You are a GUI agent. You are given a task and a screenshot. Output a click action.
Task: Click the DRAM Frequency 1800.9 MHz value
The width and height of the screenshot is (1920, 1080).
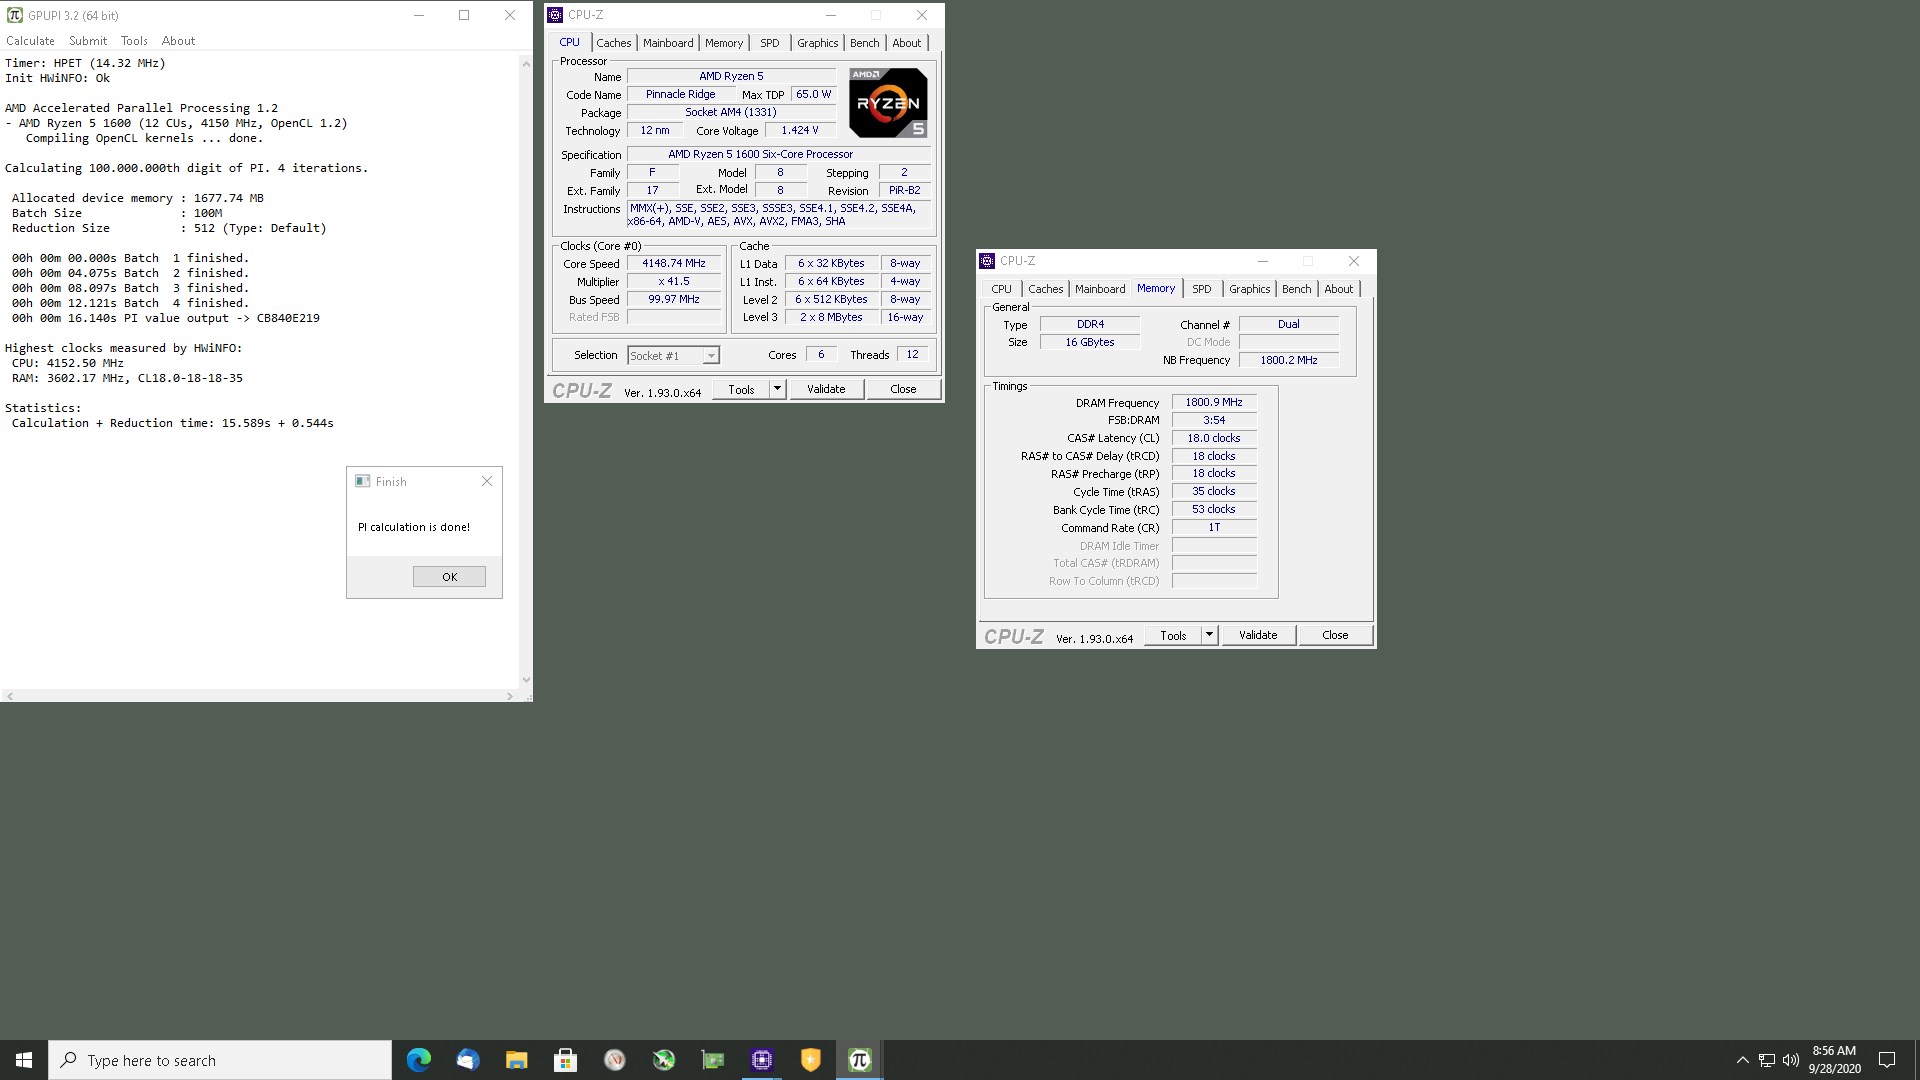coord(1214,403)
